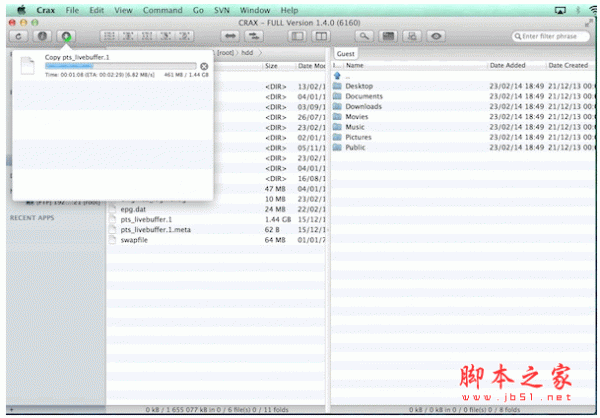This screenshot has width=600, height=418.
Task: Select the epg.dat file
Action: pyautogui.click(x=133, y=209)
